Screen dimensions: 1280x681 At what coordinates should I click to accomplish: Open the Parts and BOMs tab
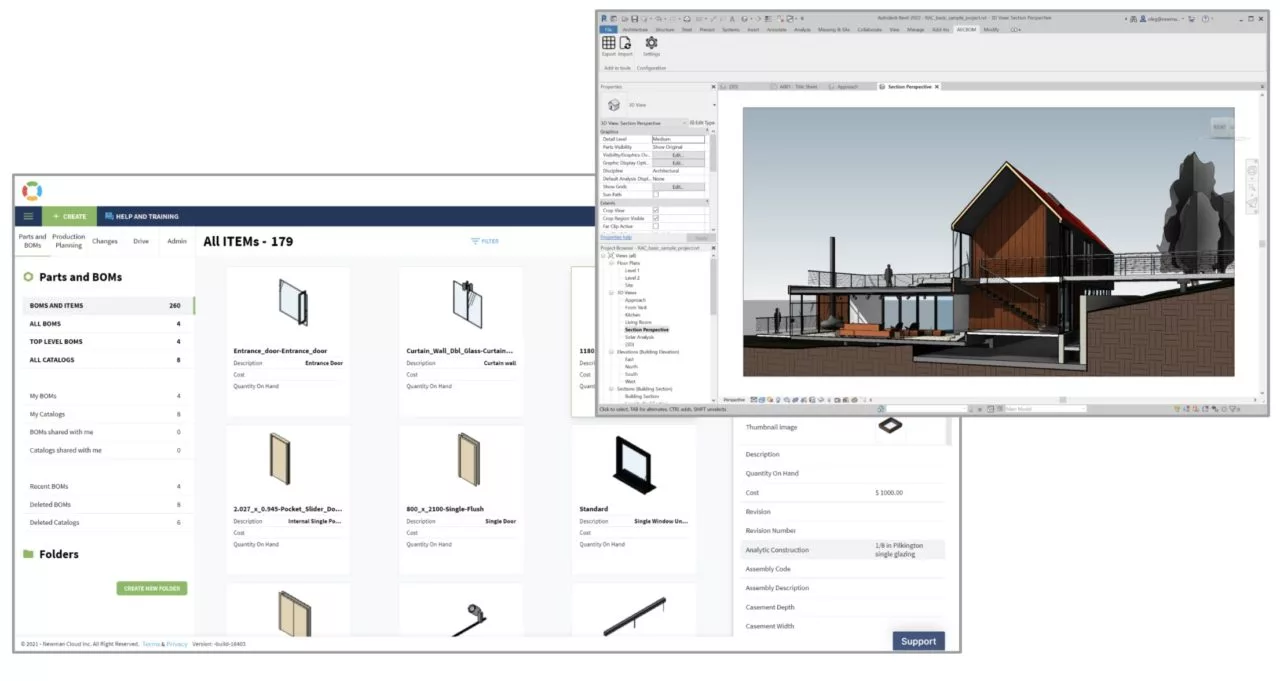point(33,241)
